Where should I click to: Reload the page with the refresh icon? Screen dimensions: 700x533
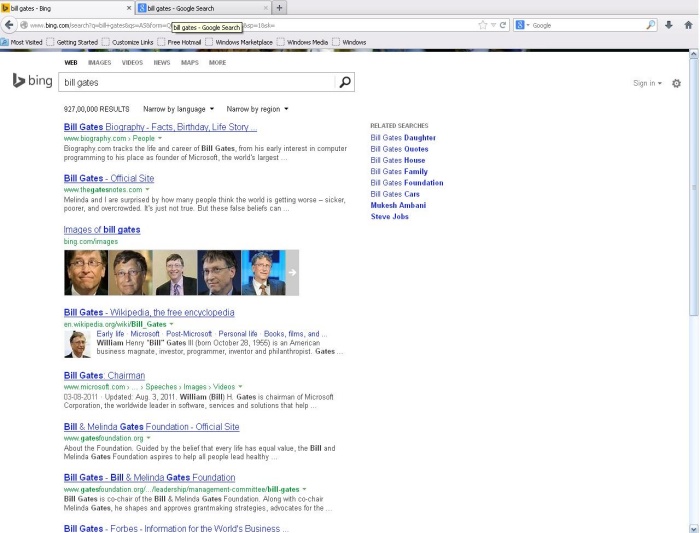tap(503, 25)
